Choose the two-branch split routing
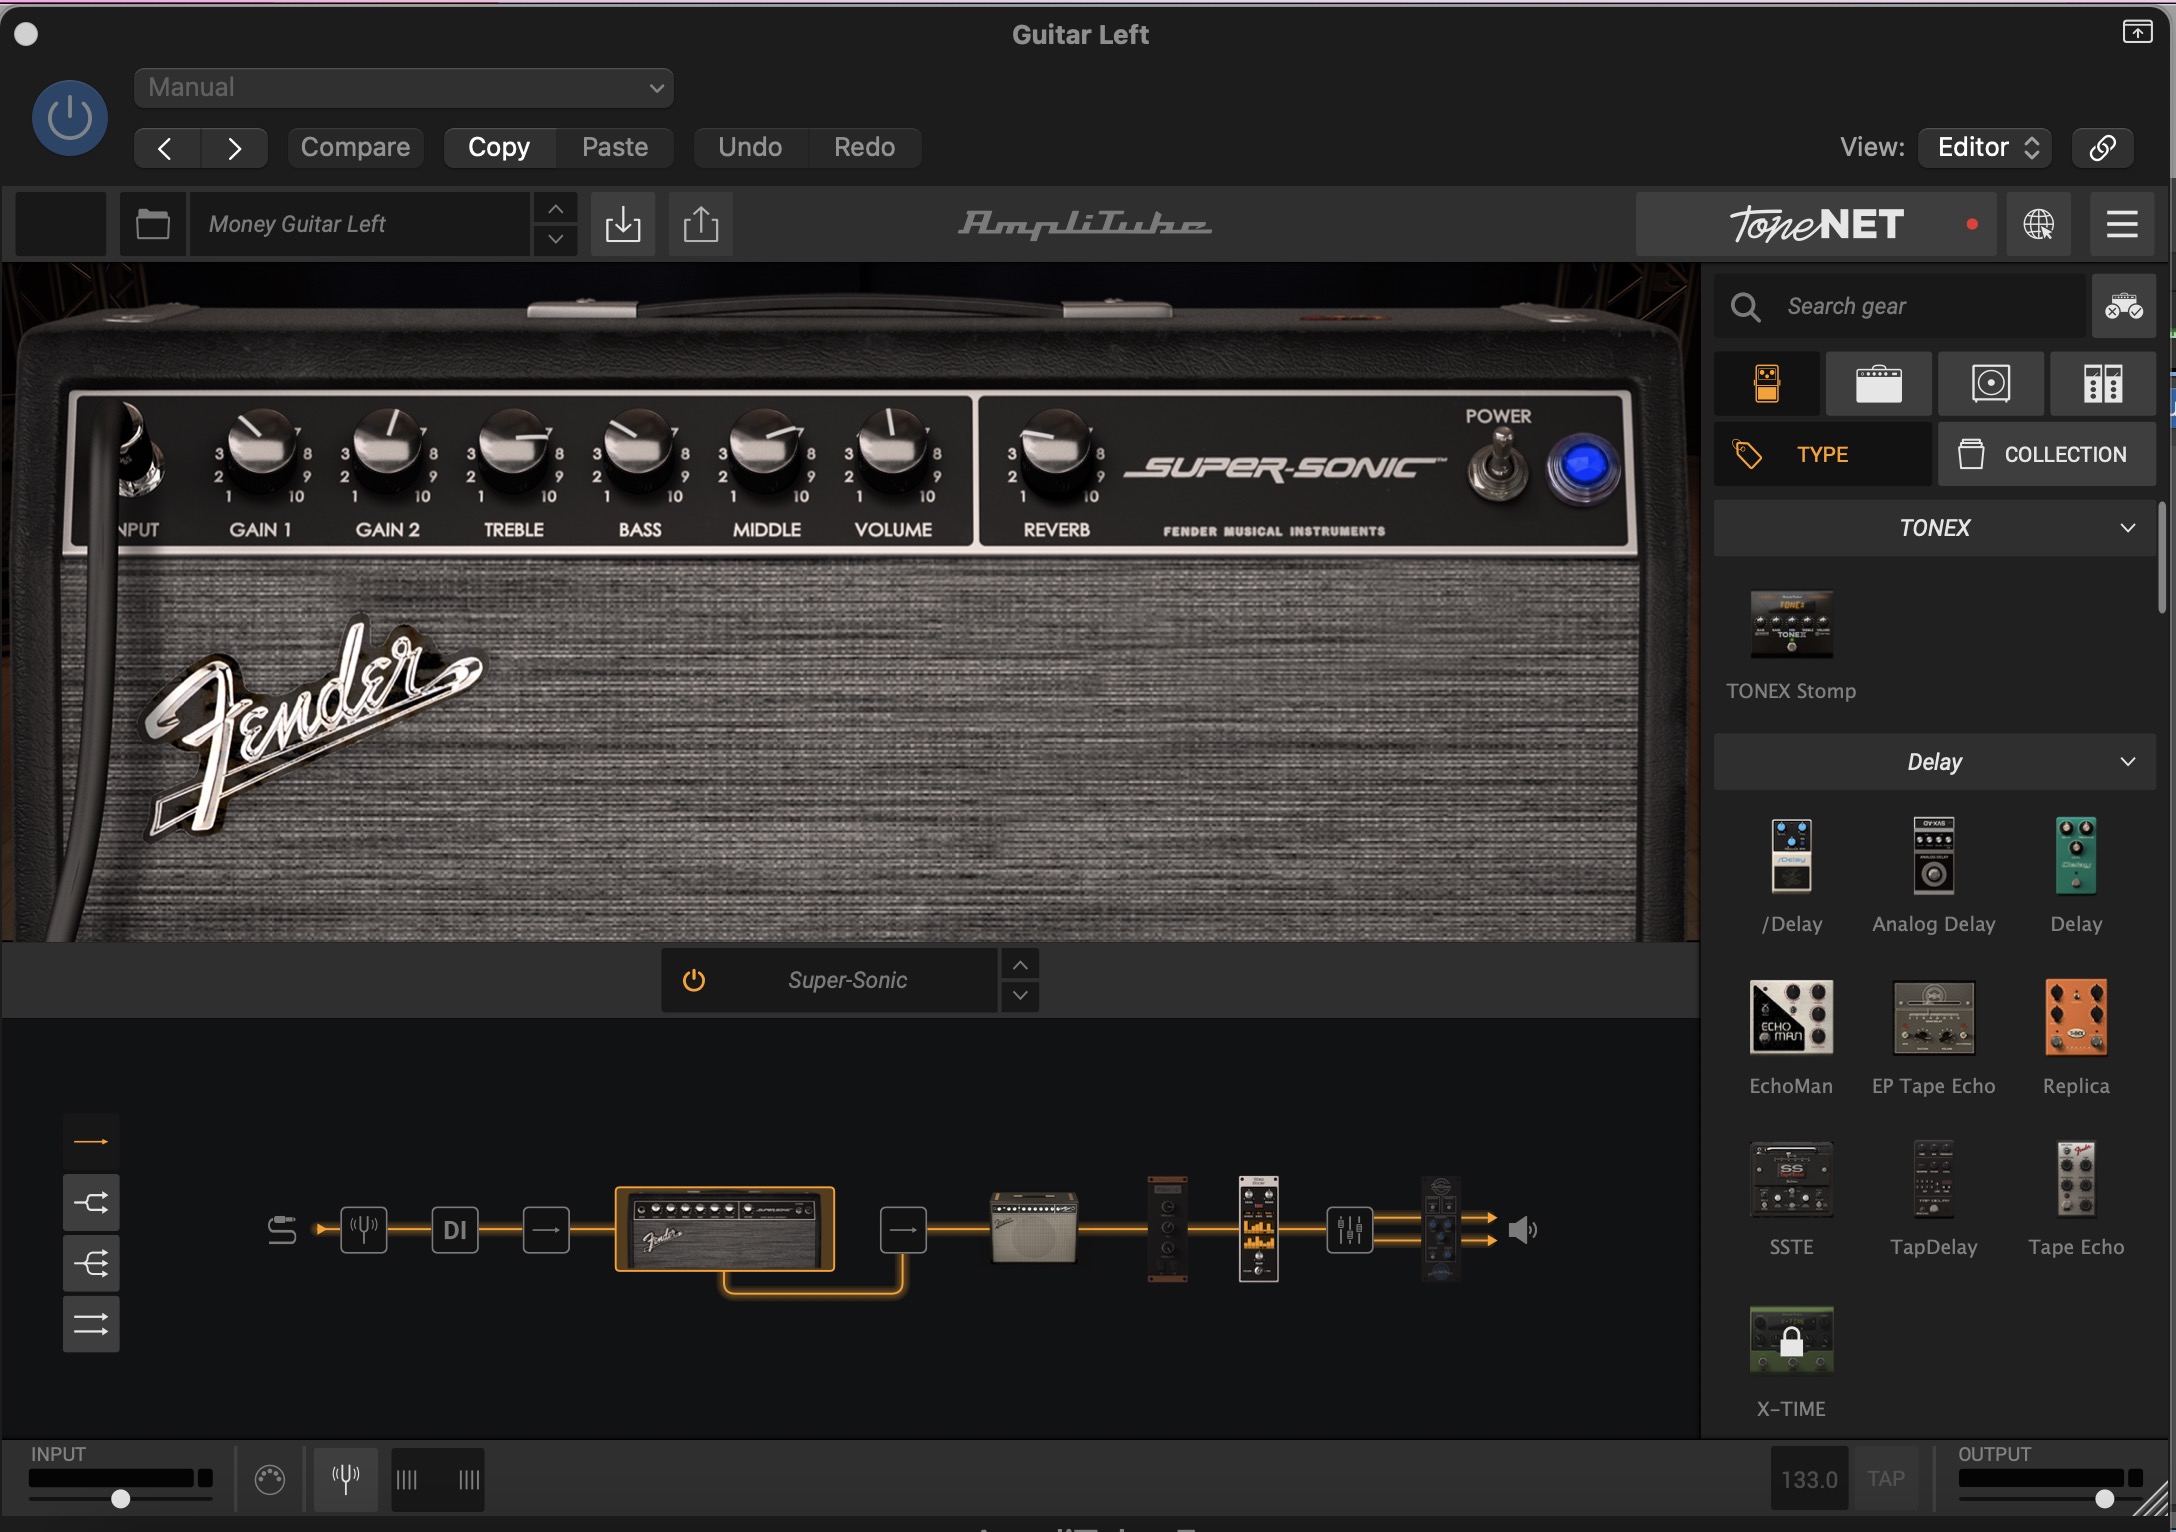 (91, 1202)
